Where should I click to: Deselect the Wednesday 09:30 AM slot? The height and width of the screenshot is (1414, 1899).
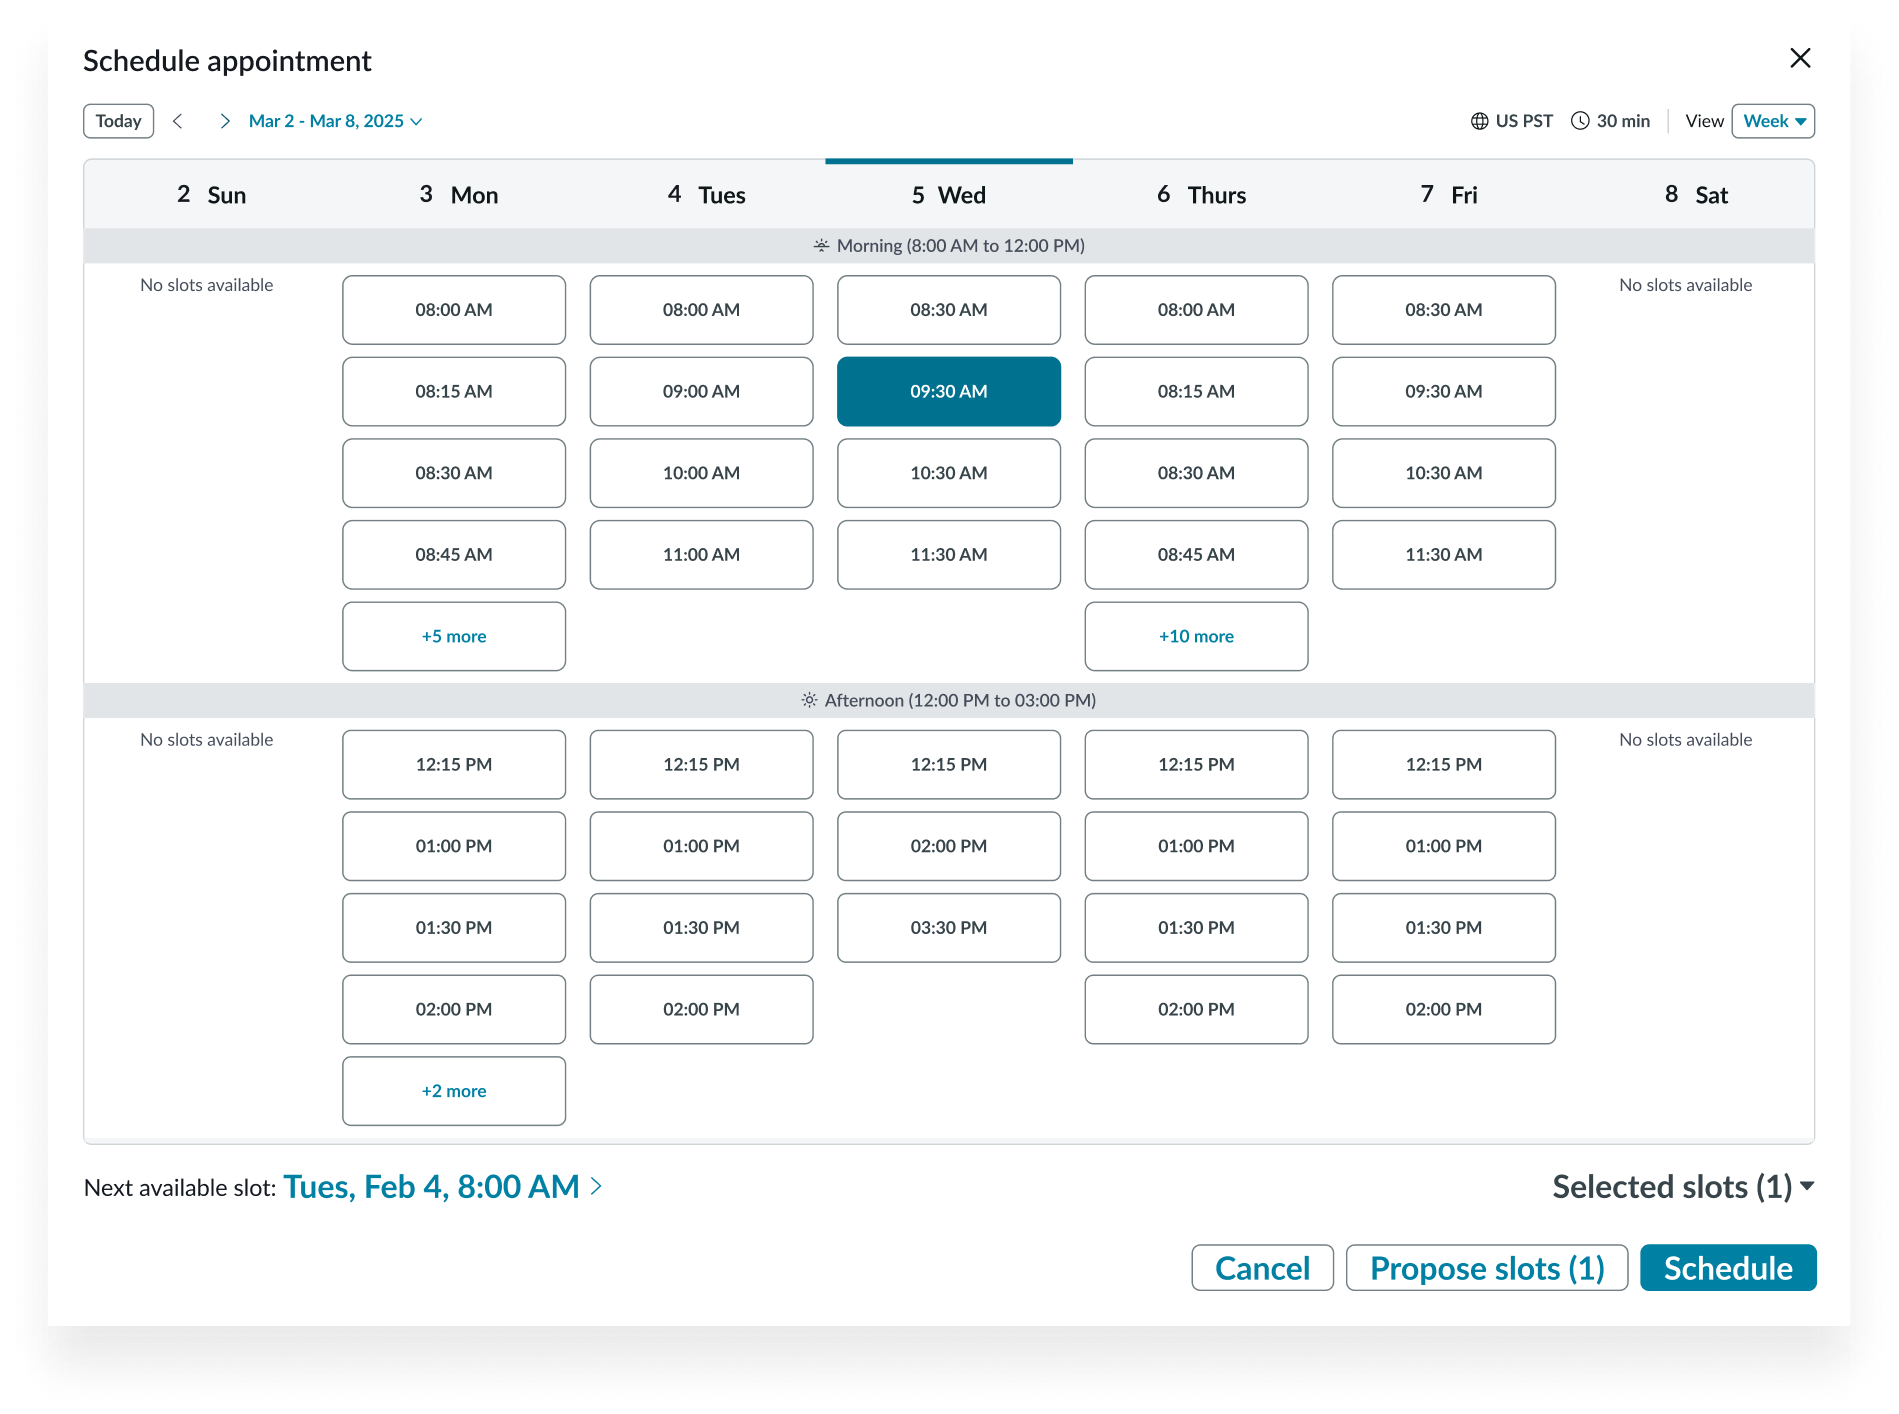tap(948, 392)
